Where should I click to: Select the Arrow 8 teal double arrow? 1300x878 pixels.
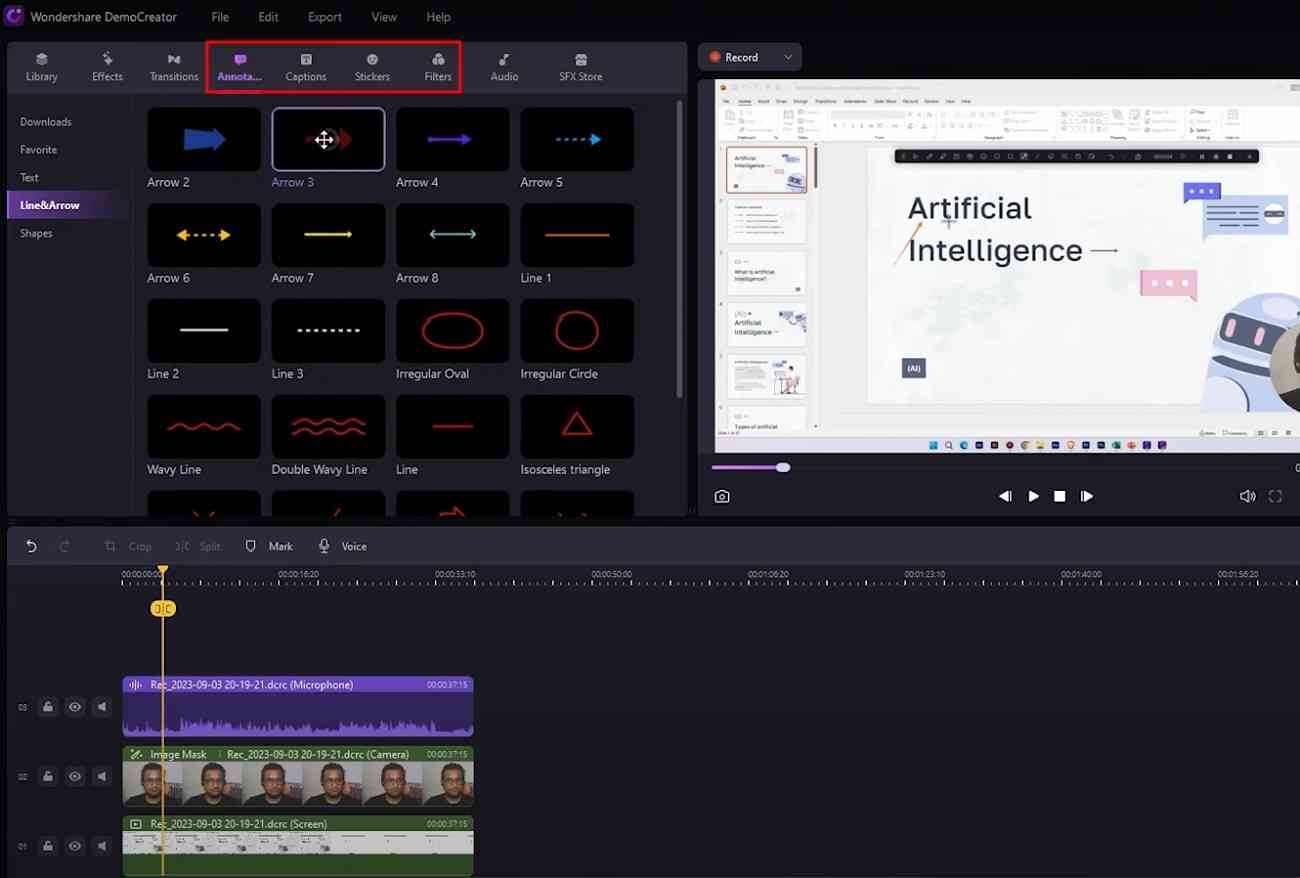(x=452, y=235)
